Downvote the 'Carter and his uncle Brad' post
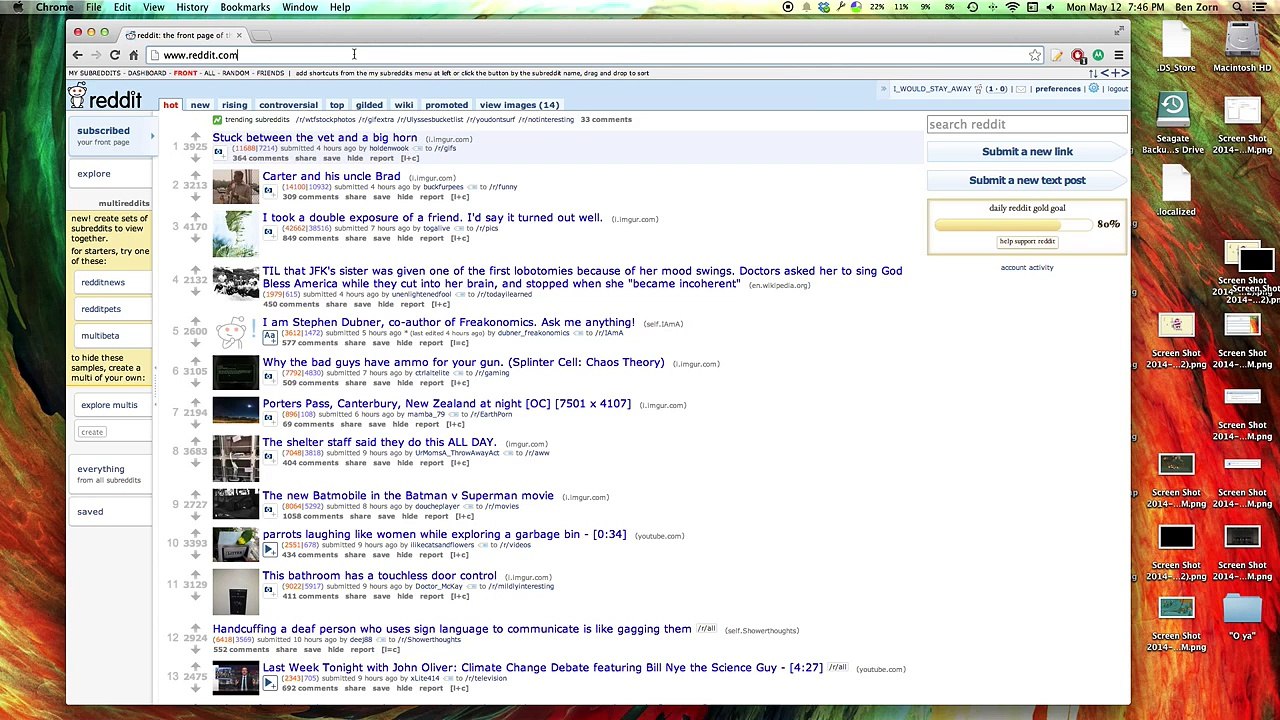 (195, 196)
